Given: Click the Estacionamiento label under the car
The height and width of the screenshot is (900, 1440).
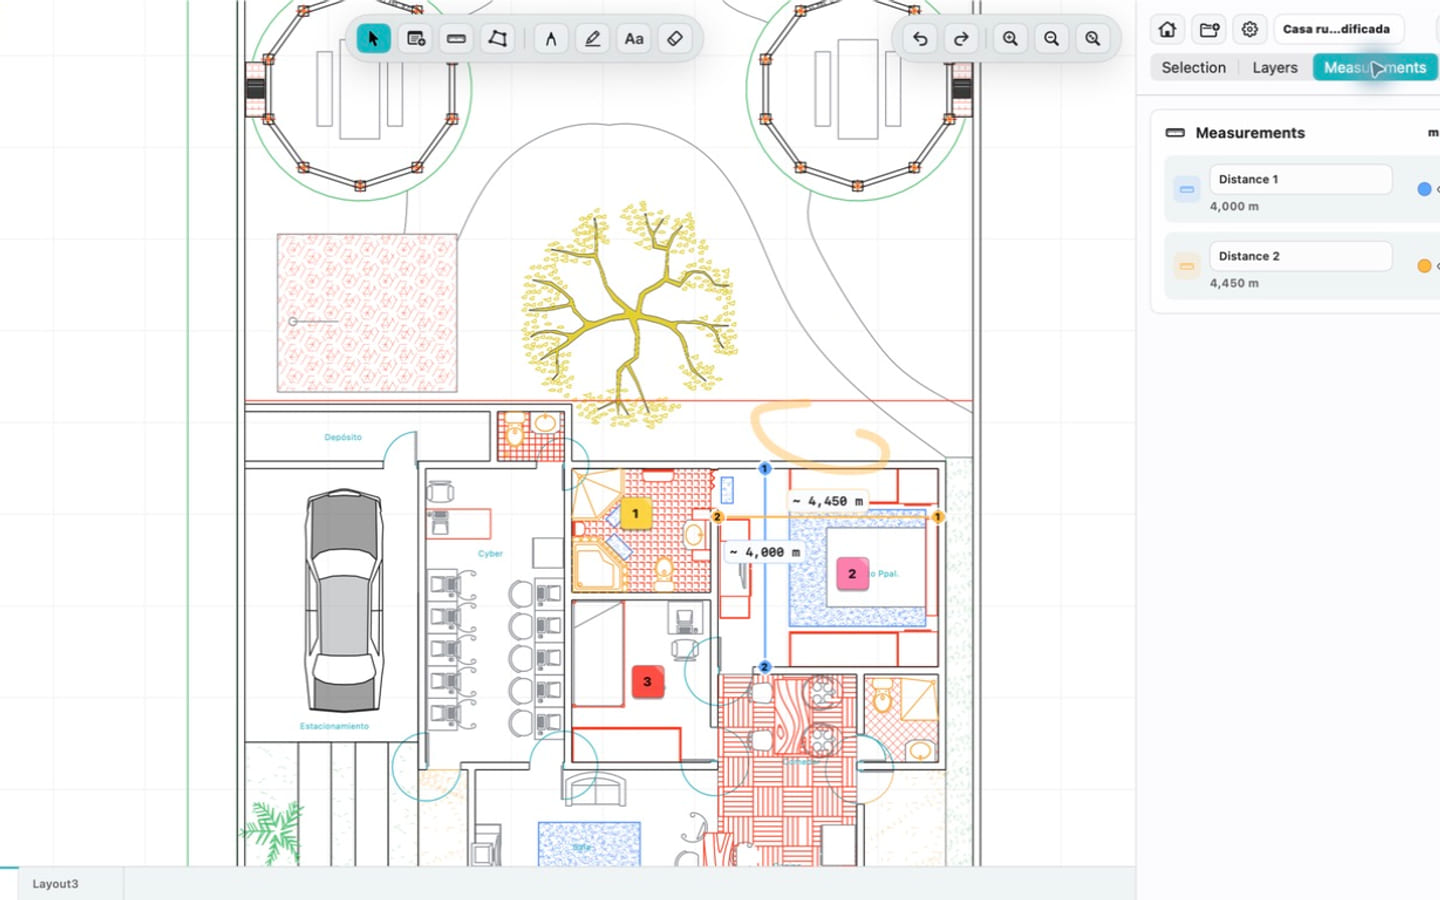Looking at the screenshot, I should [x=334, y=726].
